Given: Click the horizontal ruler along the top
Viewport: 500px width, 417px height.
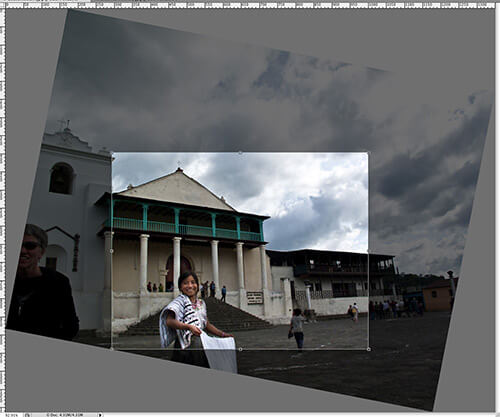Looking at the screenshot, I should click(250, 6).
